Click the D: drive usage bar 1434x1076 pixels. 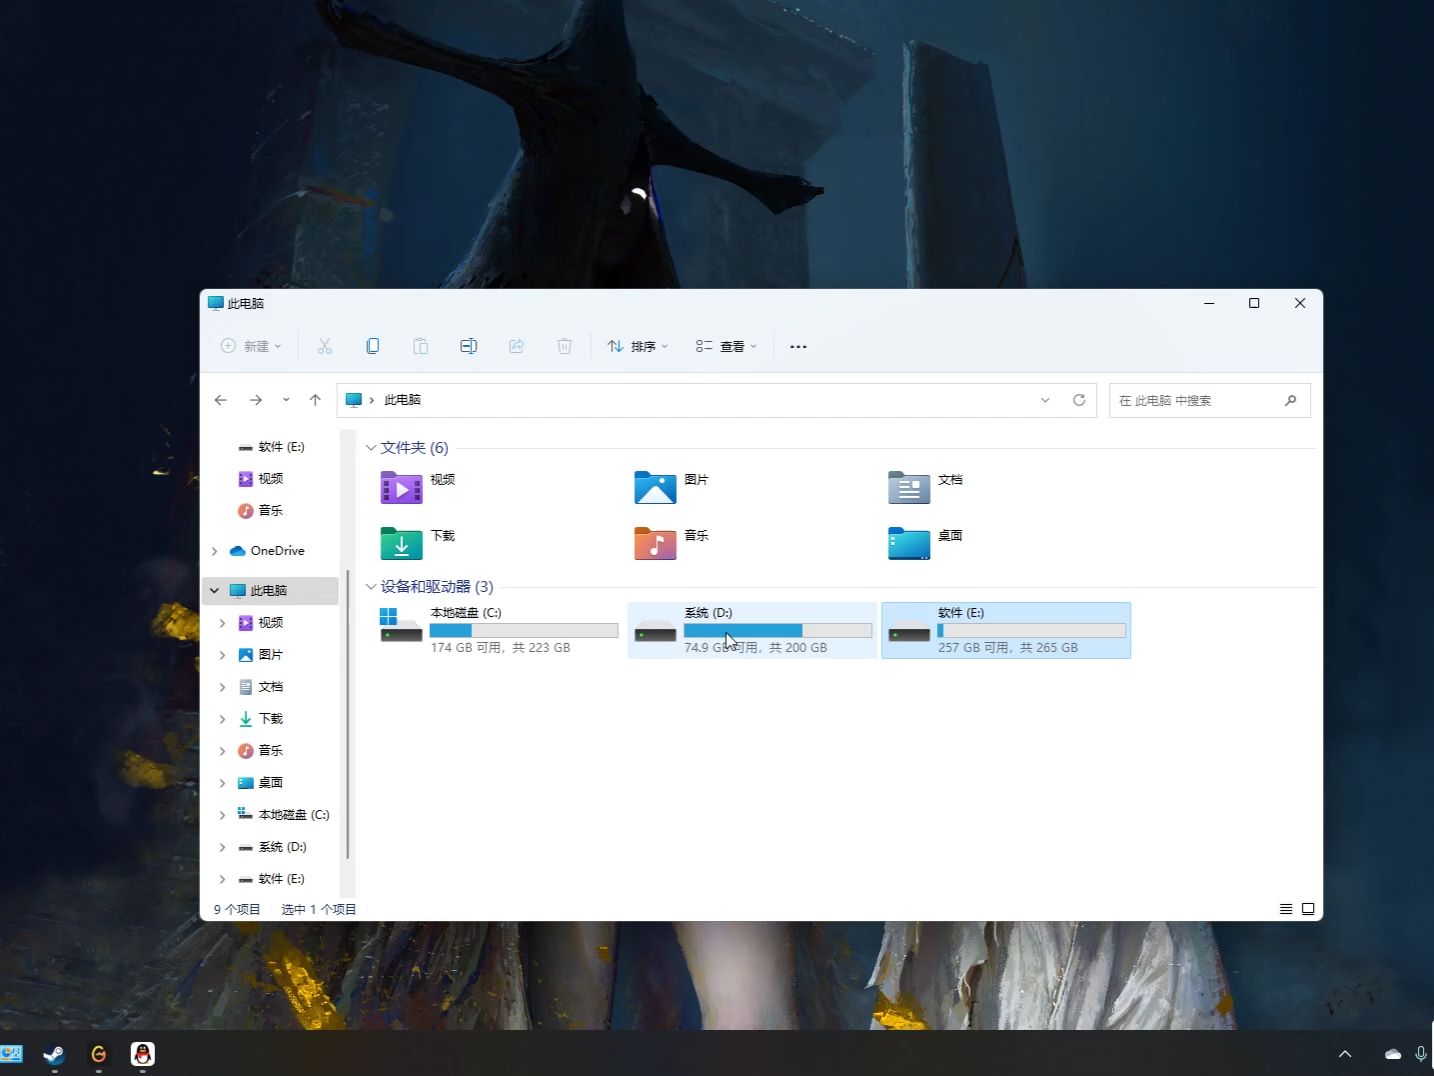tap(778, 630)
